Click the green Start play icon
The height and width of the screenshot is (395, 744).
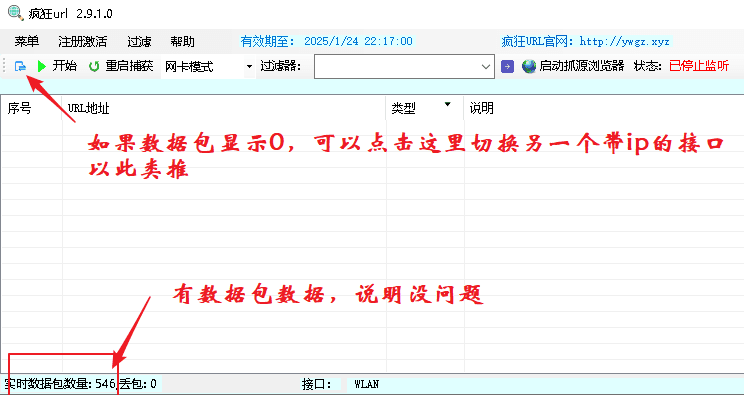pyautogui.click(x=42, y=66)
